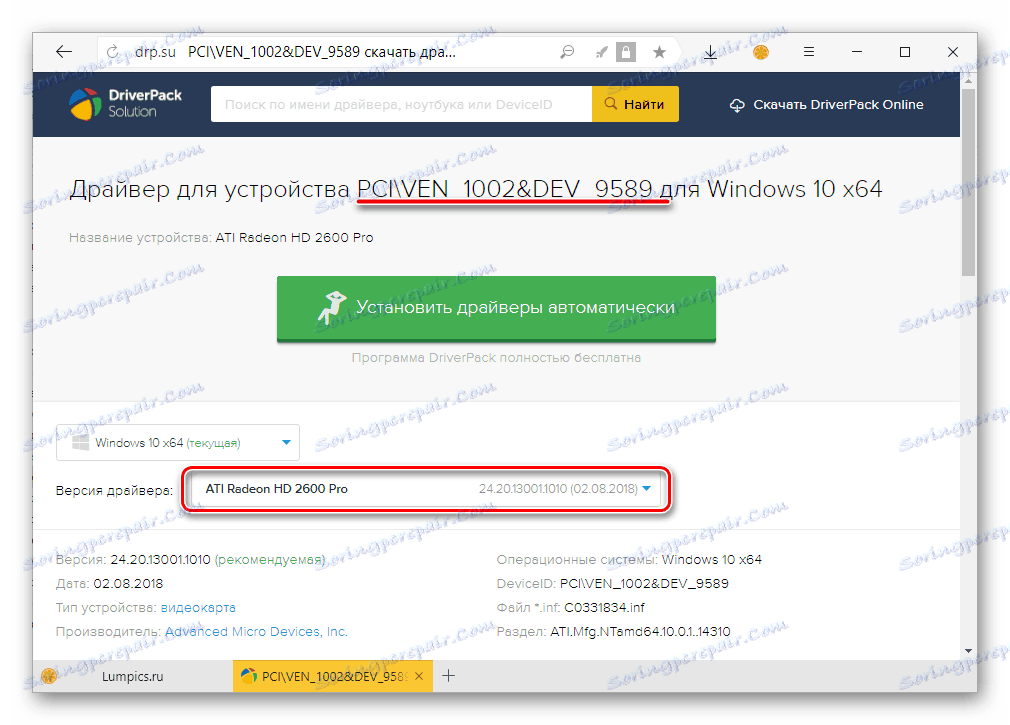Click the back navigation arrow
Image resolution: width=1010 pixels, height=725 pixels.
(x=63, y=51)
